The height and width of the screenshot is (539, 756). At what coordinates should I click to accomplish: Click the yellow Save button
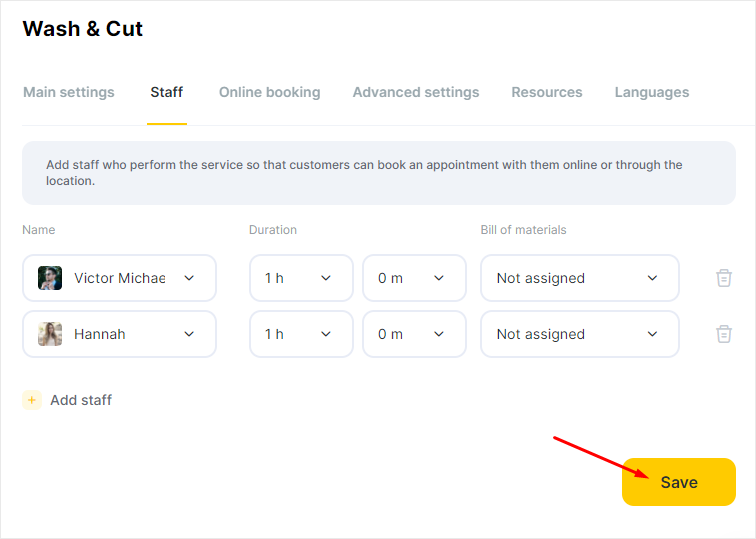679,482
